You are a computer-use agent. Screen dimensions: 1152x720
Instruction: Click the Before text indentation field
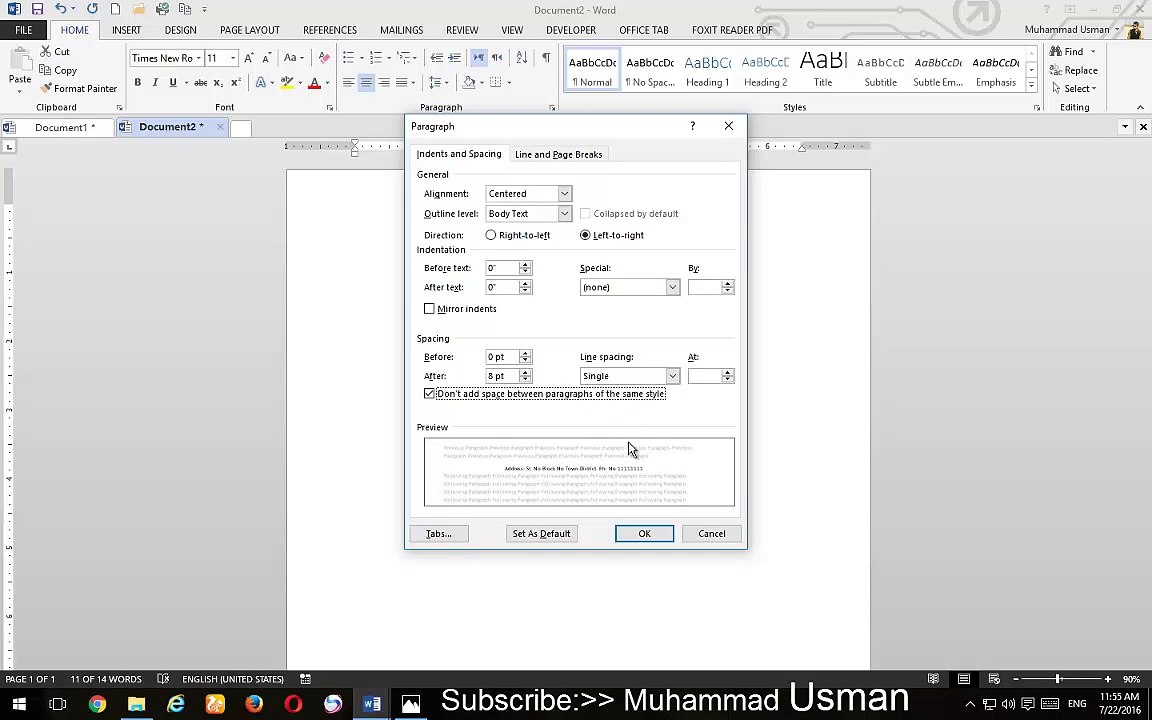[x=502, y=268]
